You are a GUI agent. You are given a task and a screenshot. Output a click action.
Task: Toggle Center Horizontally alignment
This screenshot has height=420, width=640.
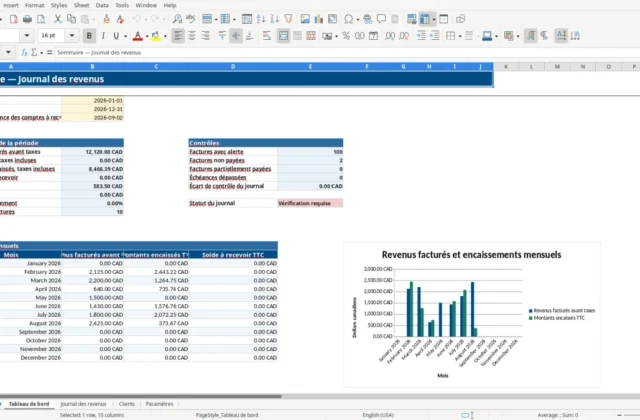pos(192,36)
